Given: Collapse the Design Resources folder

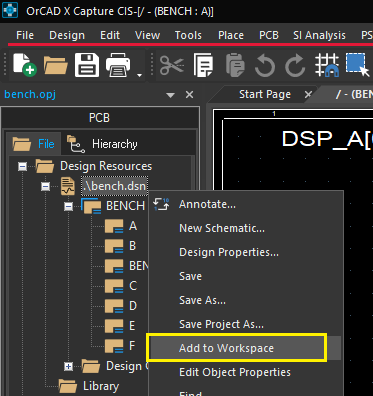Looking at the screenshot, I should 22,166.
